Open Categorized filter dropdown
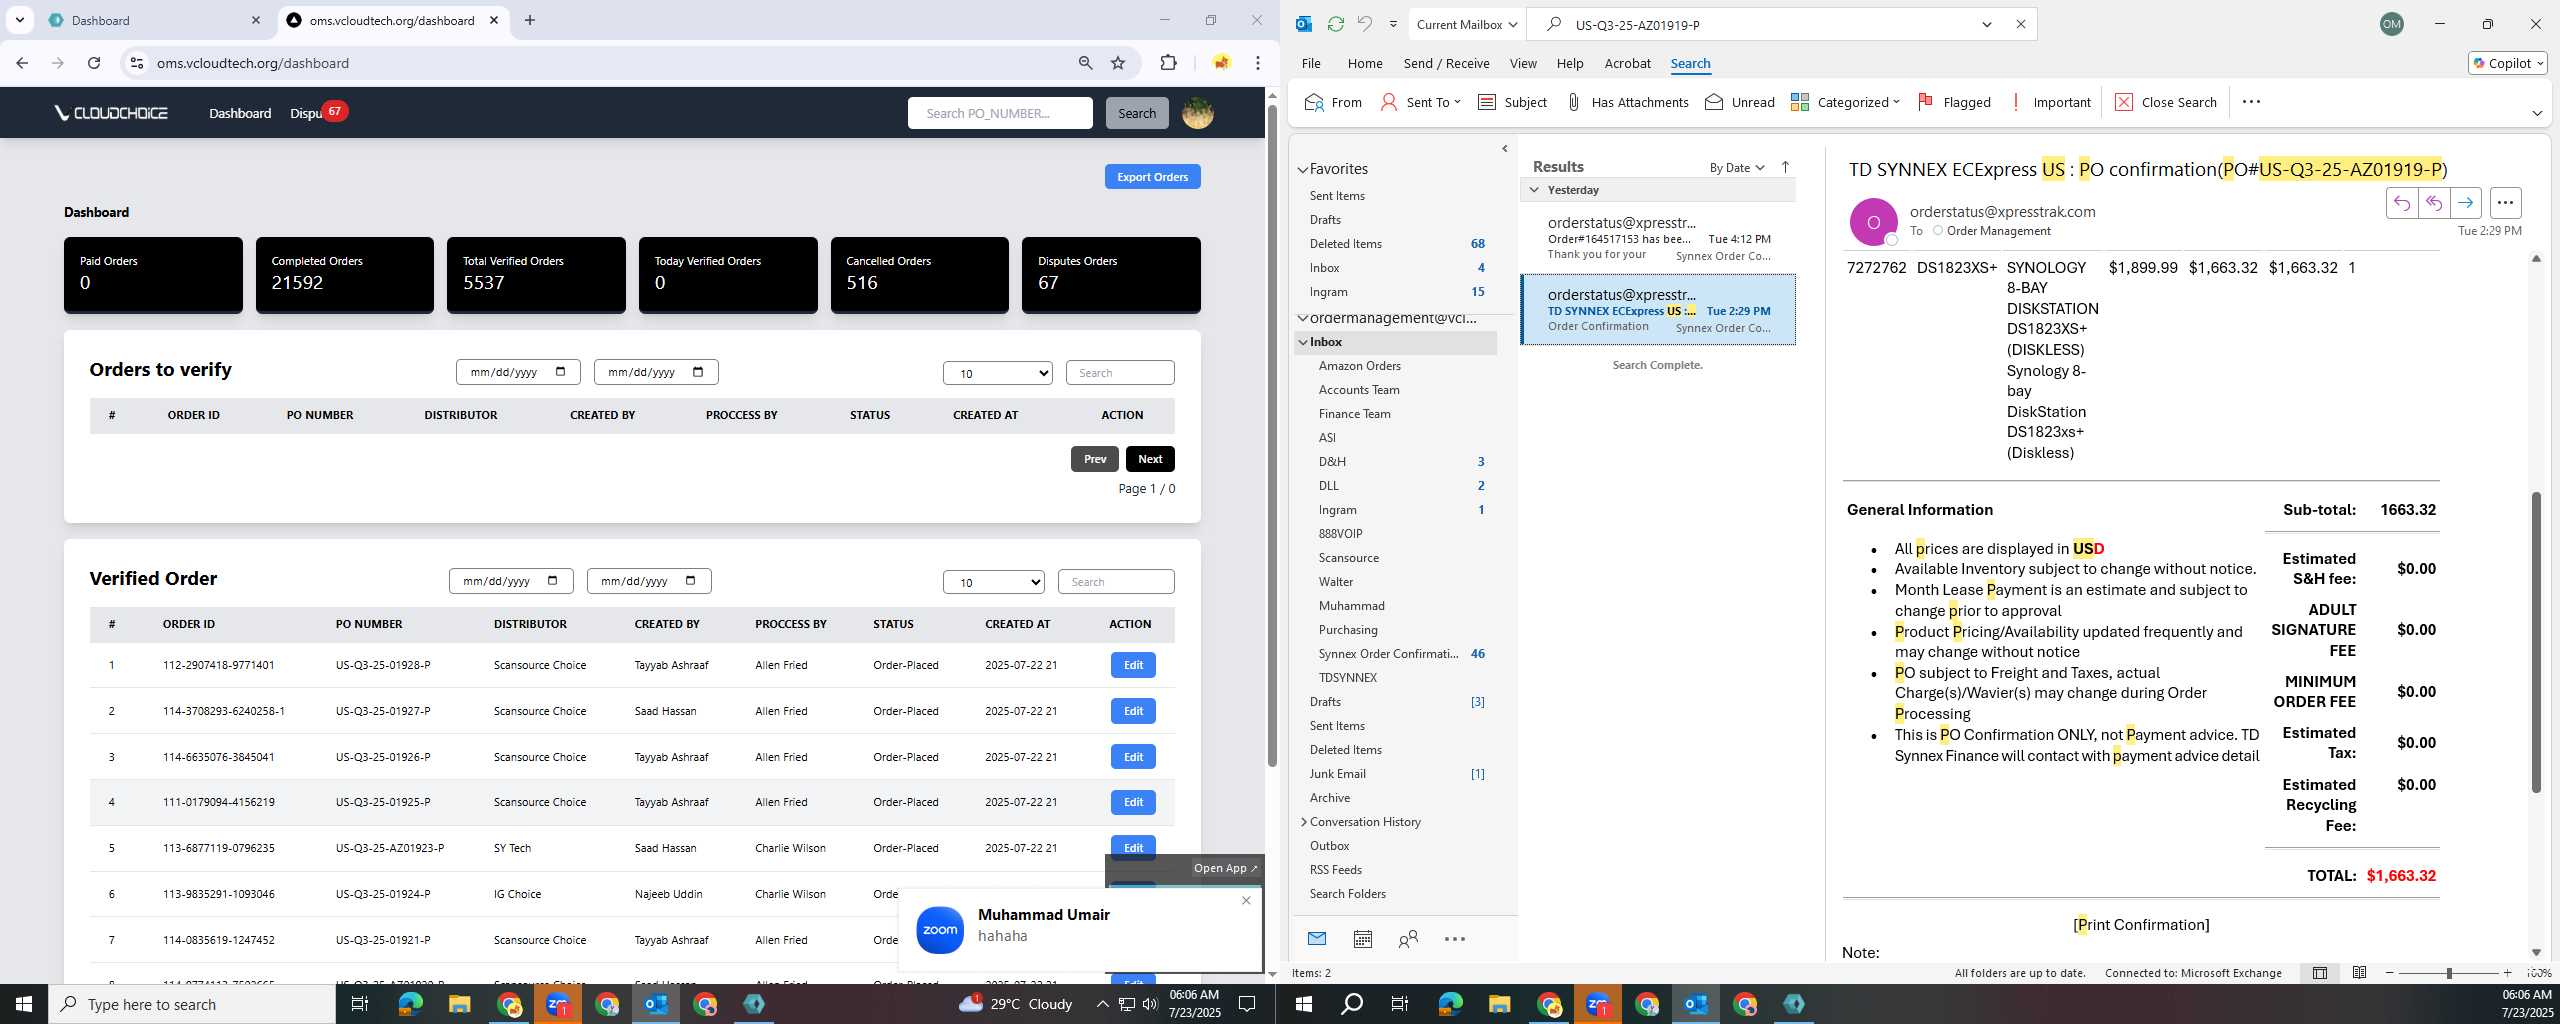This screenshot has height=1024, width=2560. (1845, 102)
